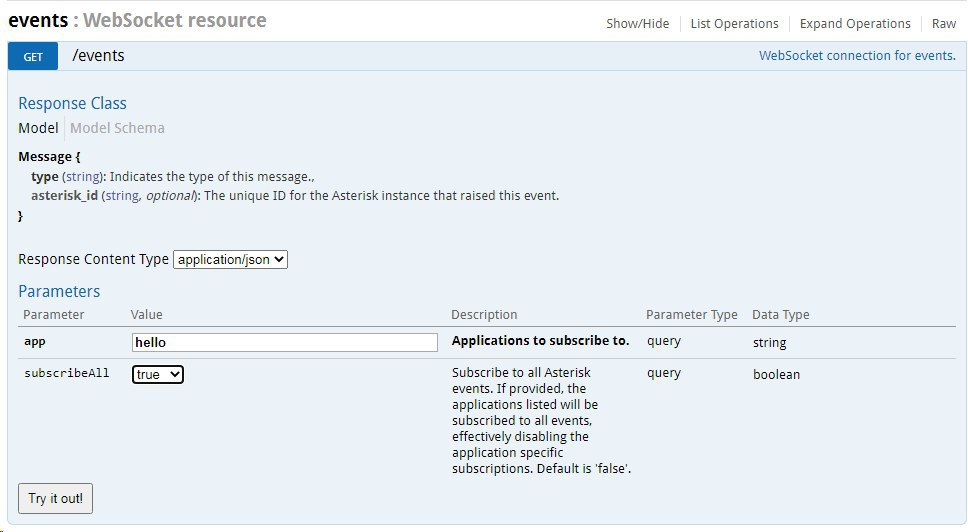The image size is (968, 532).
Task: Click the app value input field
Action: click(x=285, y=342)
